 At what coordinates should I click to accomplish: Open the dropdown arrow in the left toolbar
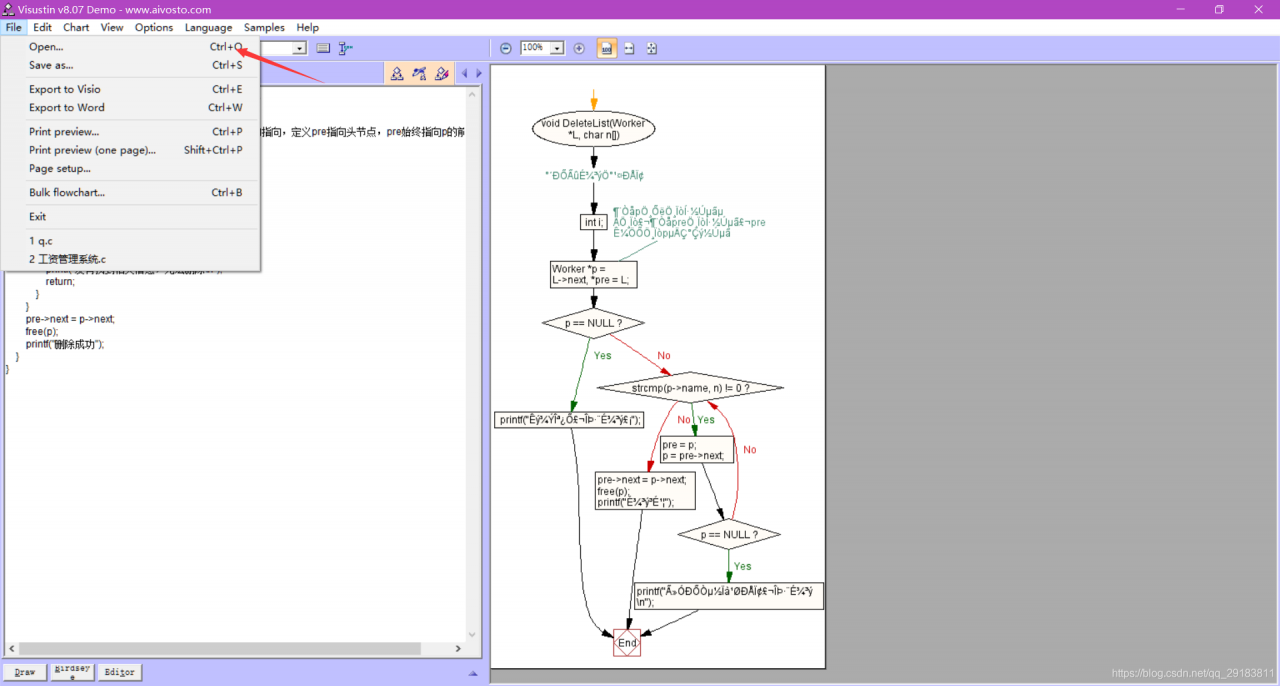coord(299,48)
